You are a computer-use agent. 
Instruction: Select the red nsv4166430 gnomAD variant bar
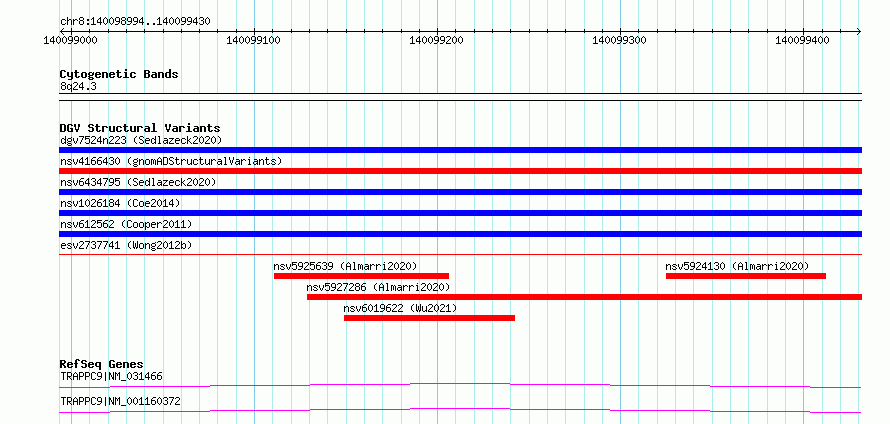460,171
